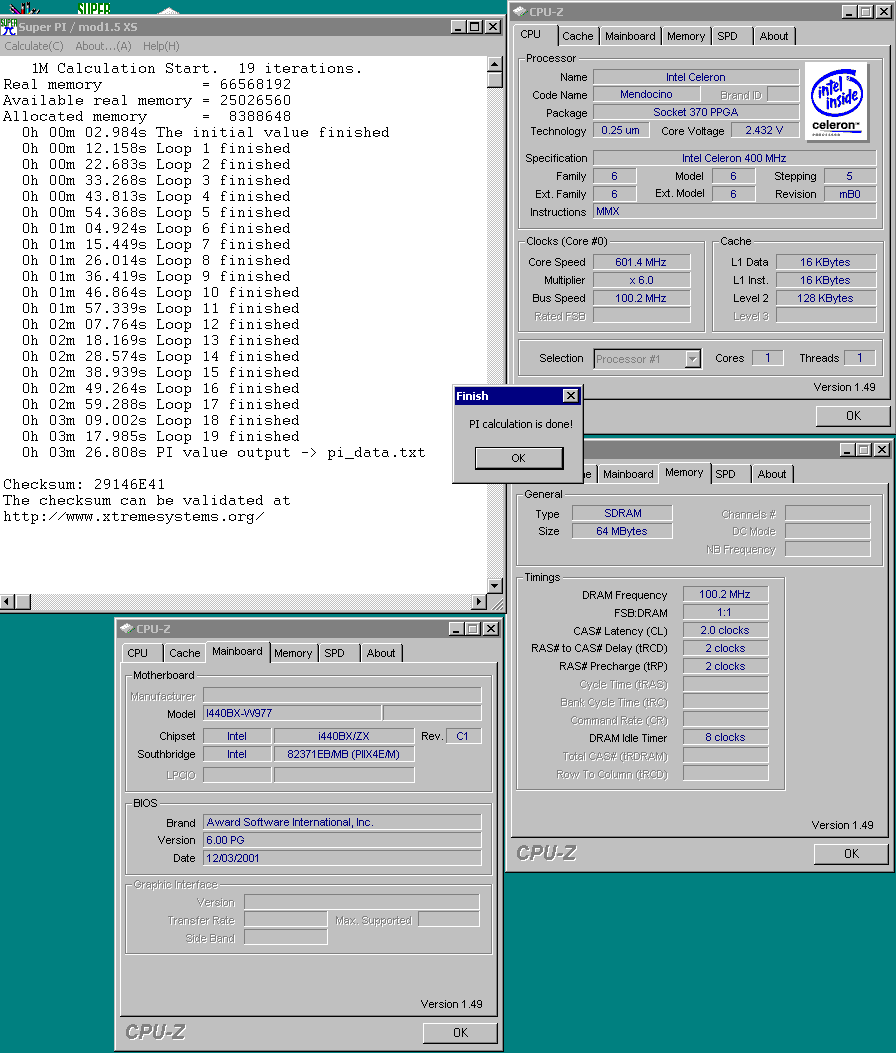Open About menu in Super PI

click(103, 46)
